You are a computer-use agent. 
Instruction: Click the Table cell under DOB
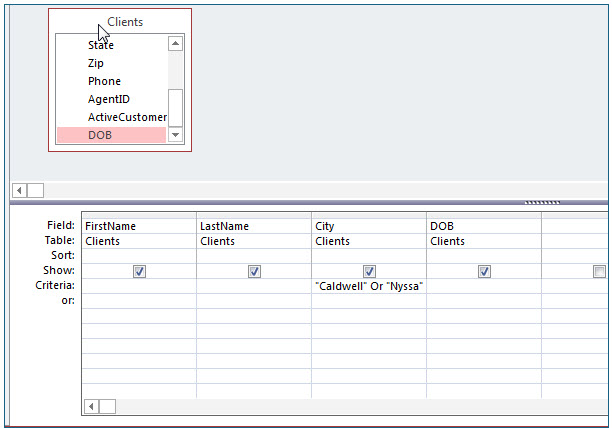484,241
